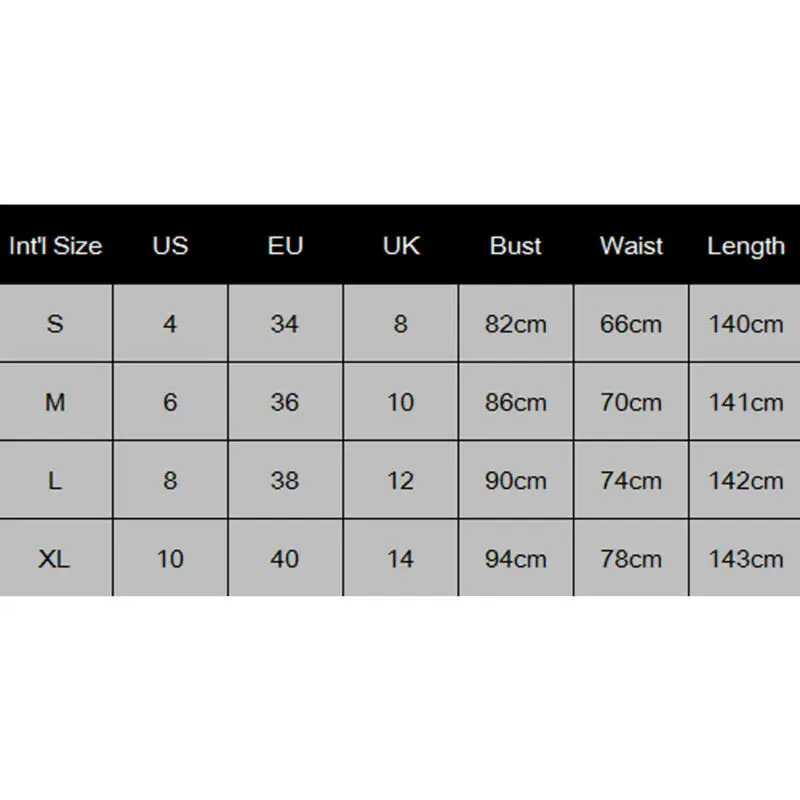800x800 pixels.
Task: Select the L size cell
Action: [56, 480]
